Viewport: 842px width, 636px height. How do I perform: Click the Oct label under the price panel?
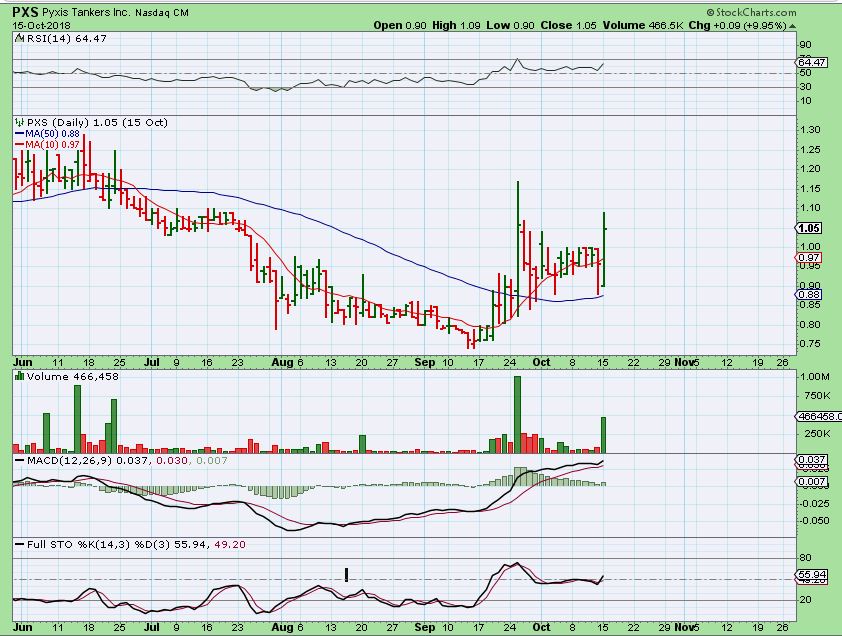pyautogui.click(x=541, y=362)
